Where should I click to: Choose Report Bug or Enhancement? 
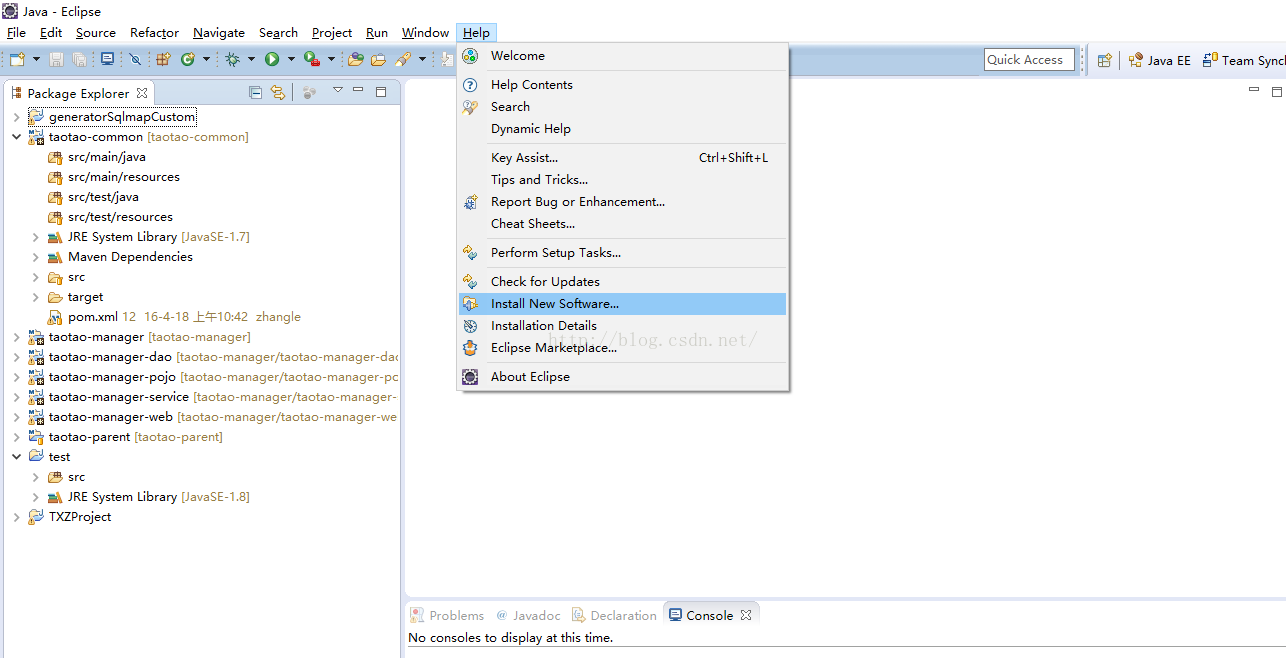tap(622, 202)
